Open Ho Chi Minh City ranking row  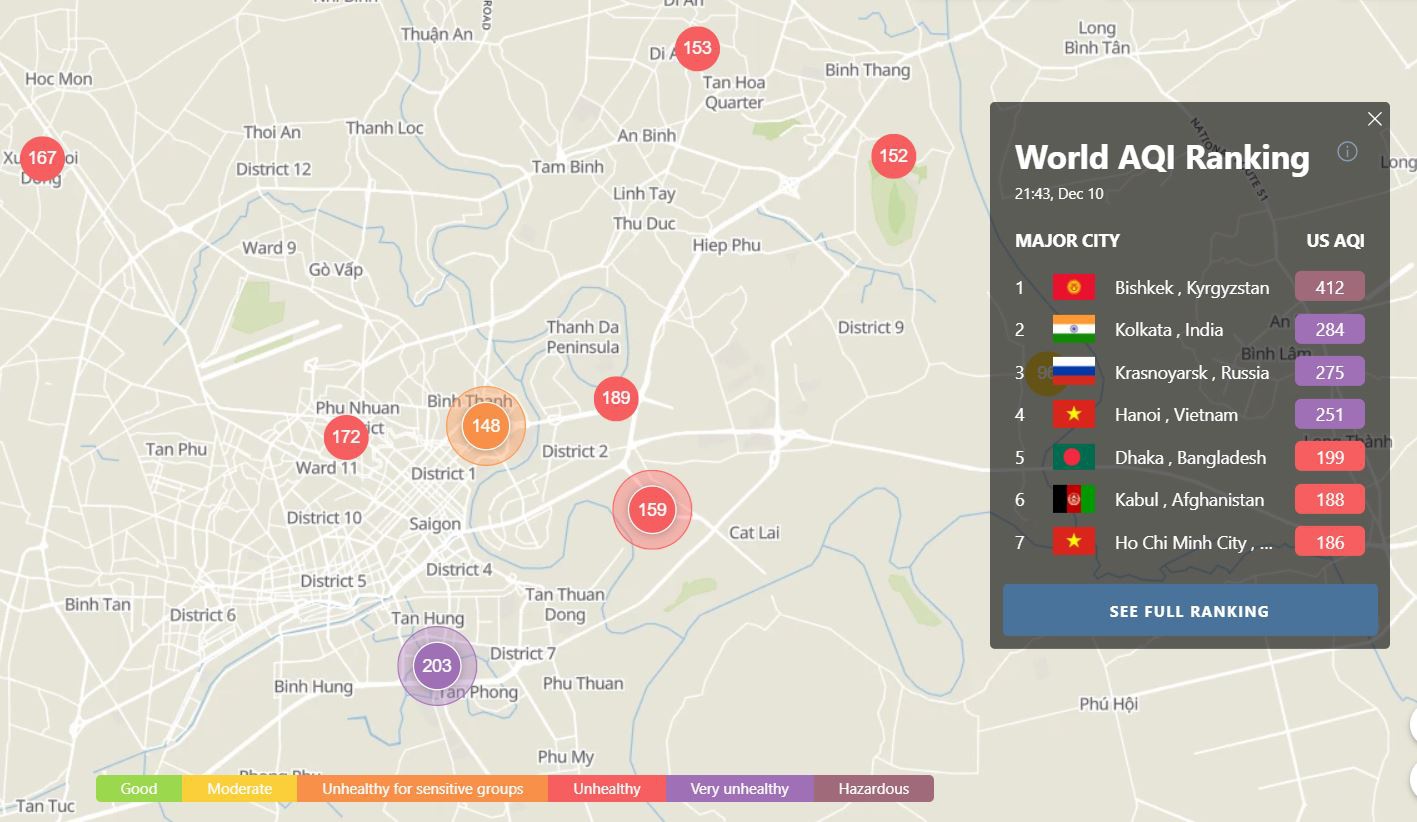tap(1193, 543)
